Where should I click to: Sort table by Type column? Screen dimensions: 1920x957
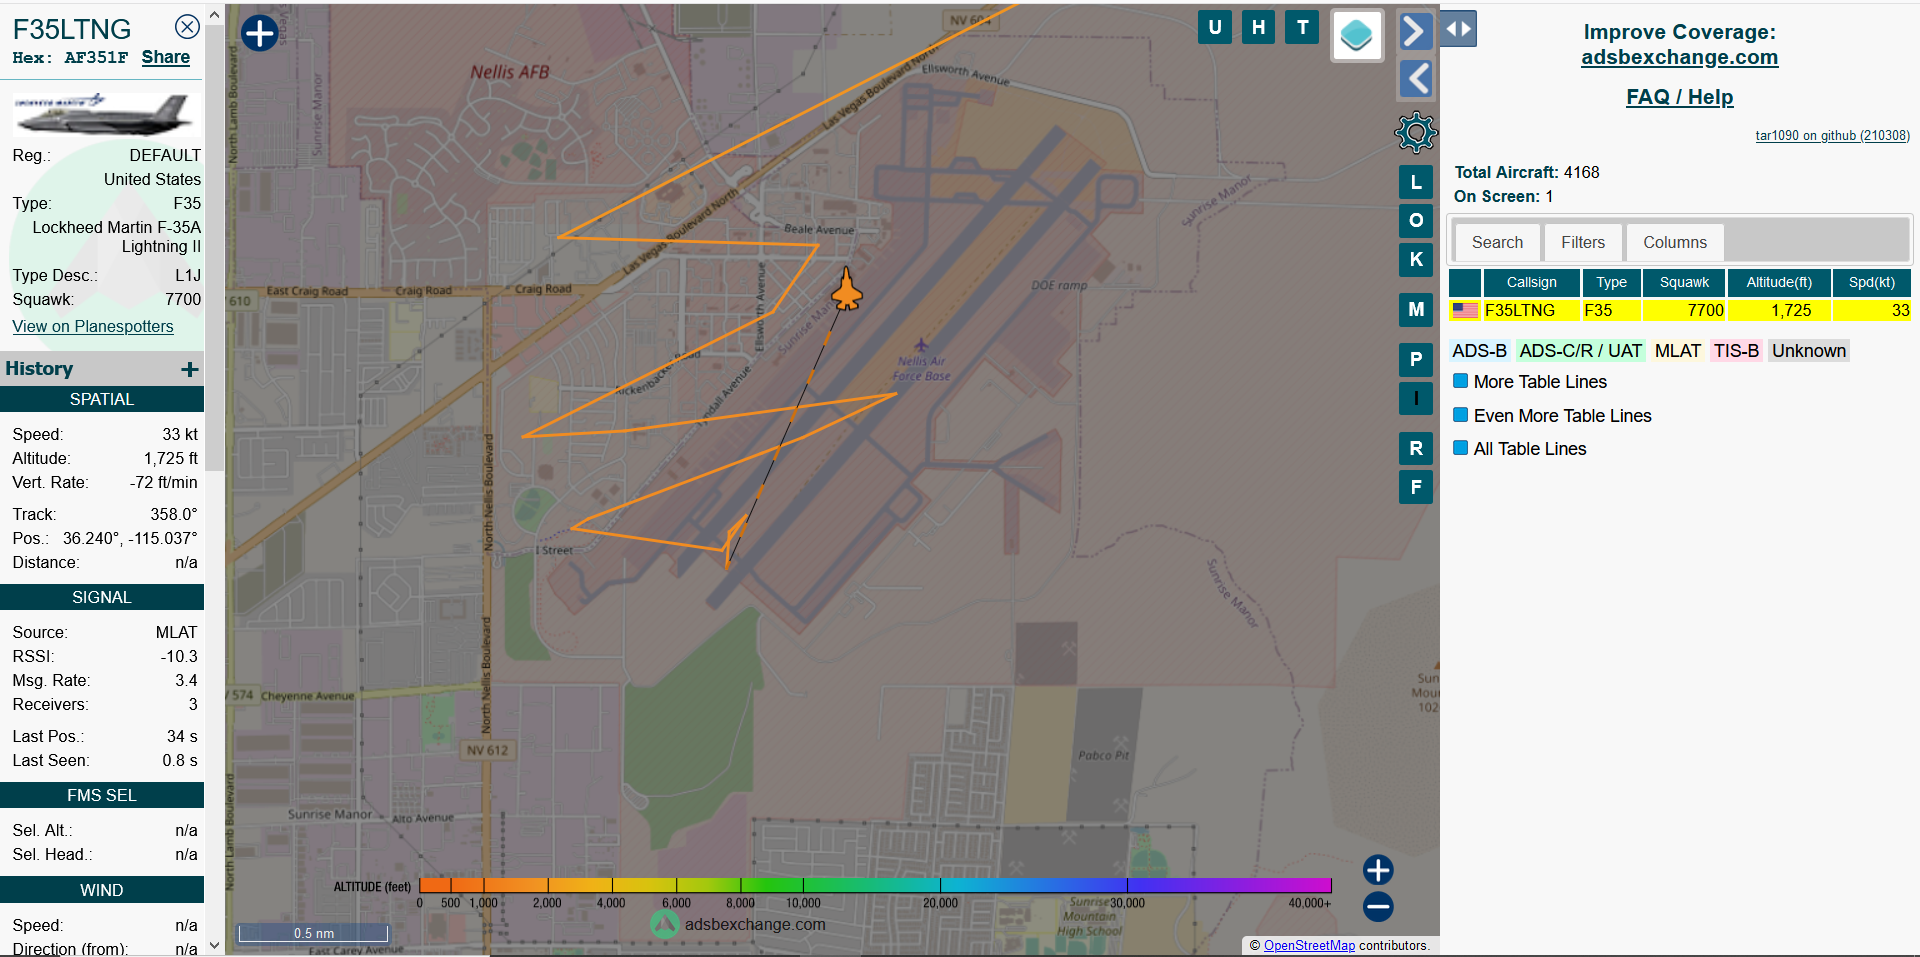tap(1611, 282)
